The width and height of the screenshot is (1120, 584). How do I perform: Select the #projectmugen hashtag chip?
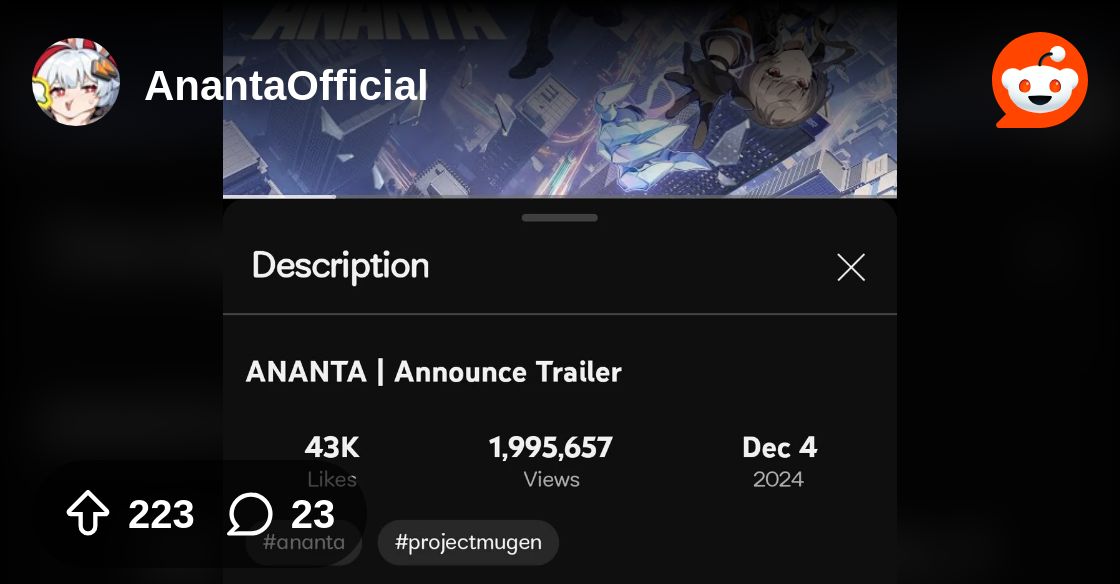(468, 543)
